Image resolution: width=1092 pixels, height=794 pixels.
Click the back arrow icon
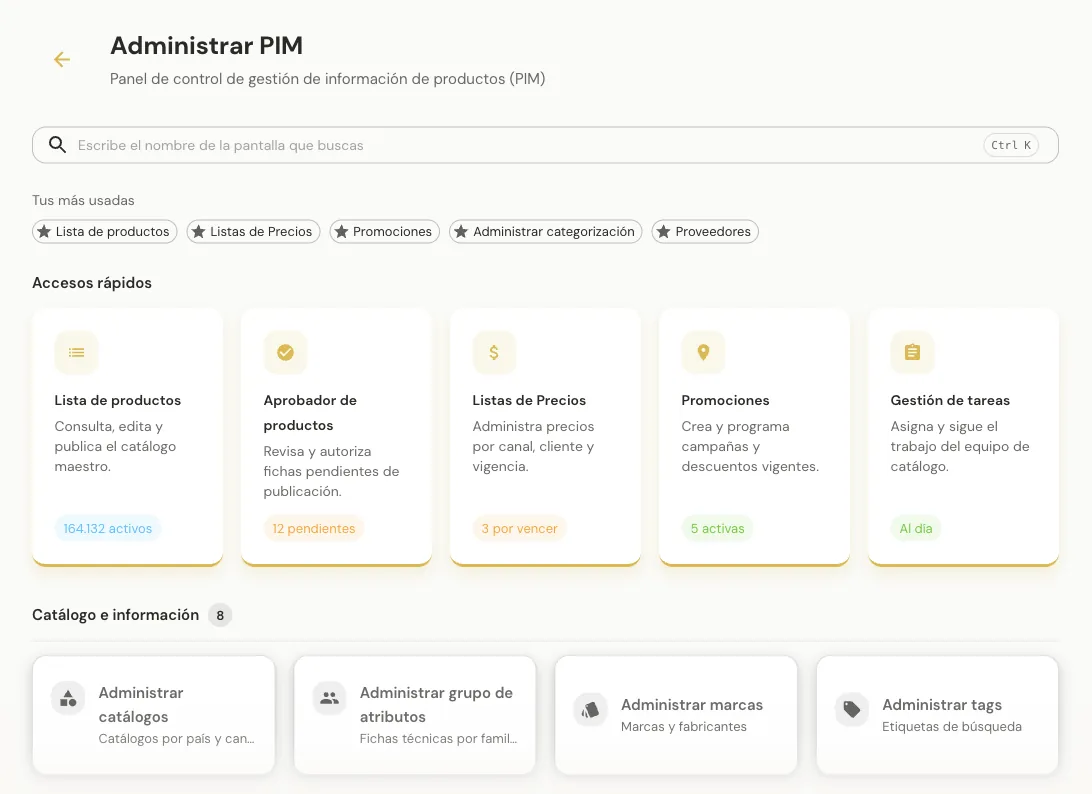62,60
